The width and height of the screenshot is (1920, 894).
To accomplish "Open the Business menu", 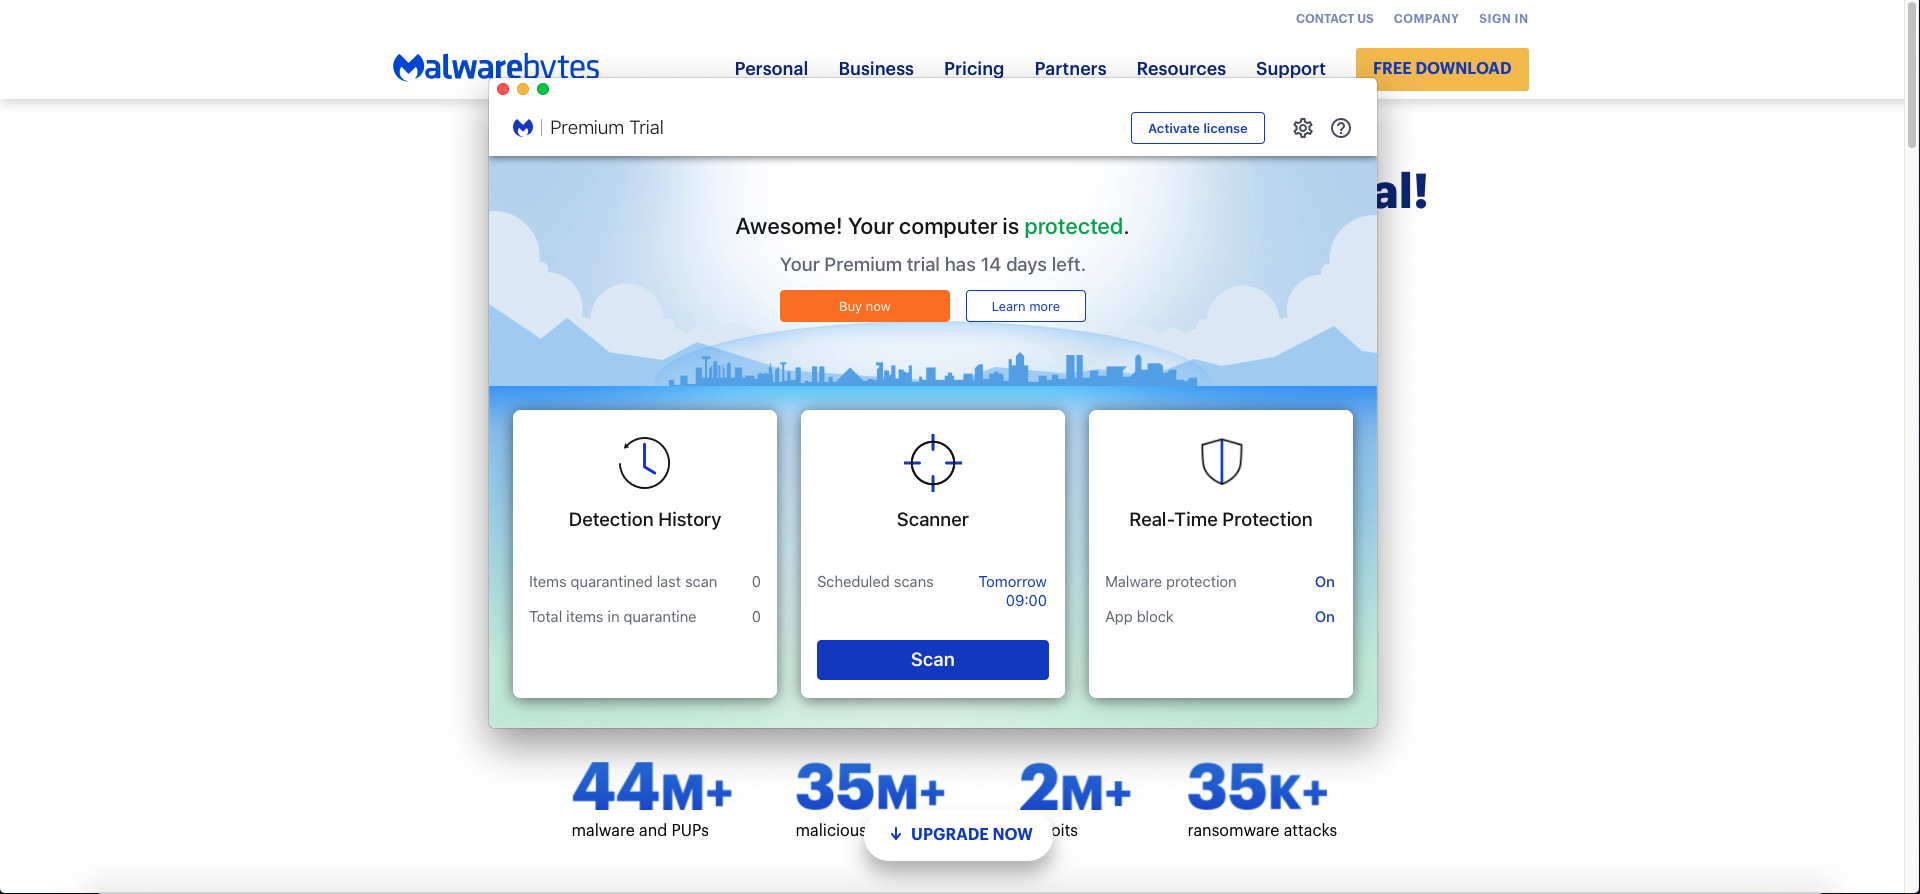I will [x=876, y=69].
